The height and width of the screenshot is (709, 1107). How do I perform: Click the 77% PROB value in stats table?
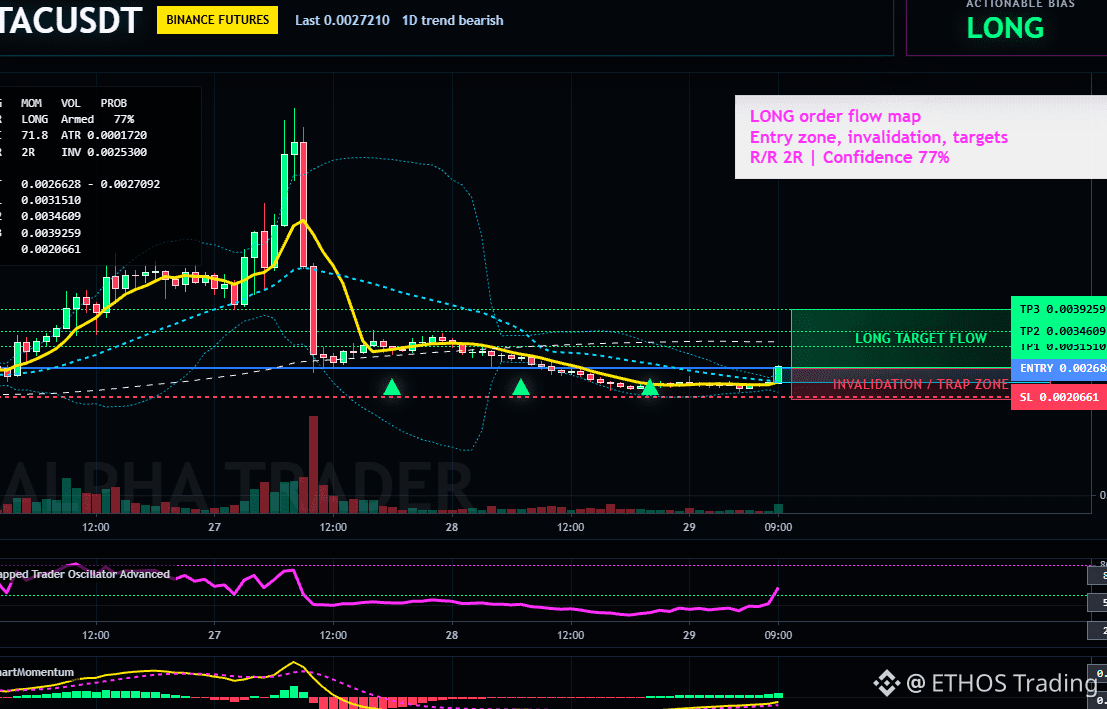(x=124, y=119)
